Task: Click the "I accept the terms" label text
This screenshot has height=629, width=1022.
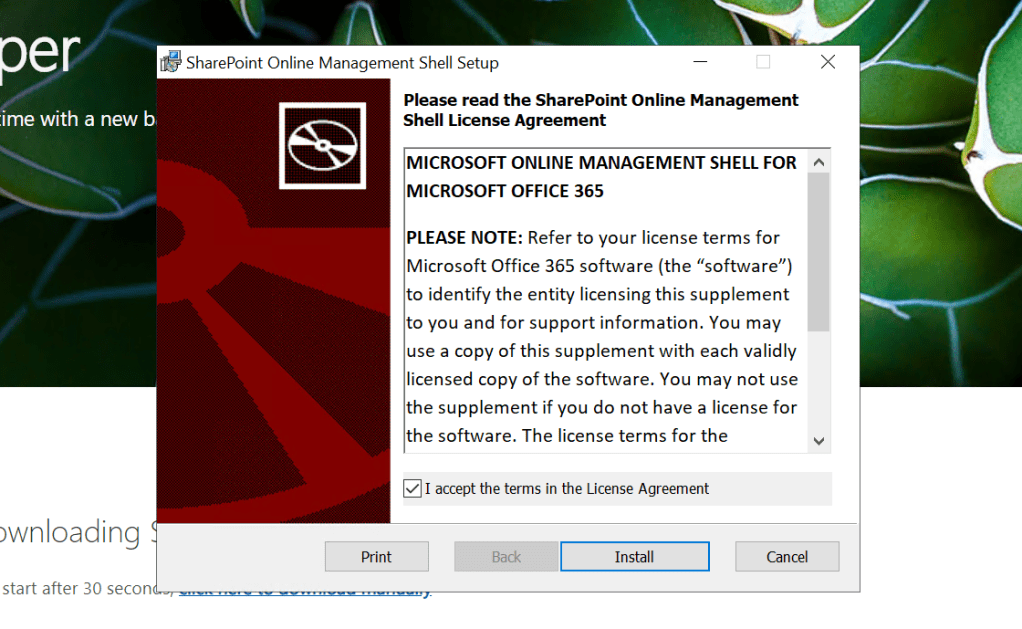Action: click(x=566, y=489)
